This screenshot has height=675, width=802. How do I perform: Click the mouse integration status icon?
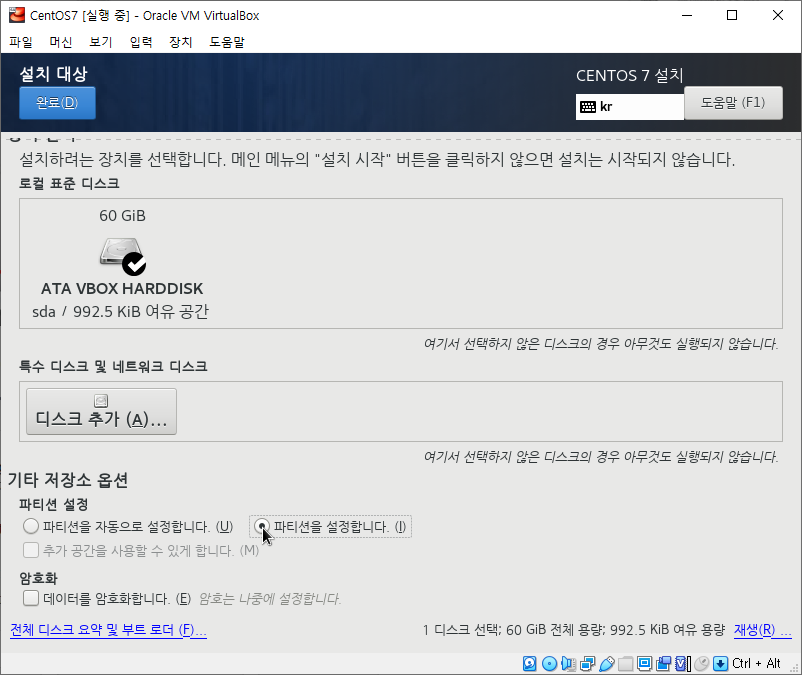click(x=702, y=664)
